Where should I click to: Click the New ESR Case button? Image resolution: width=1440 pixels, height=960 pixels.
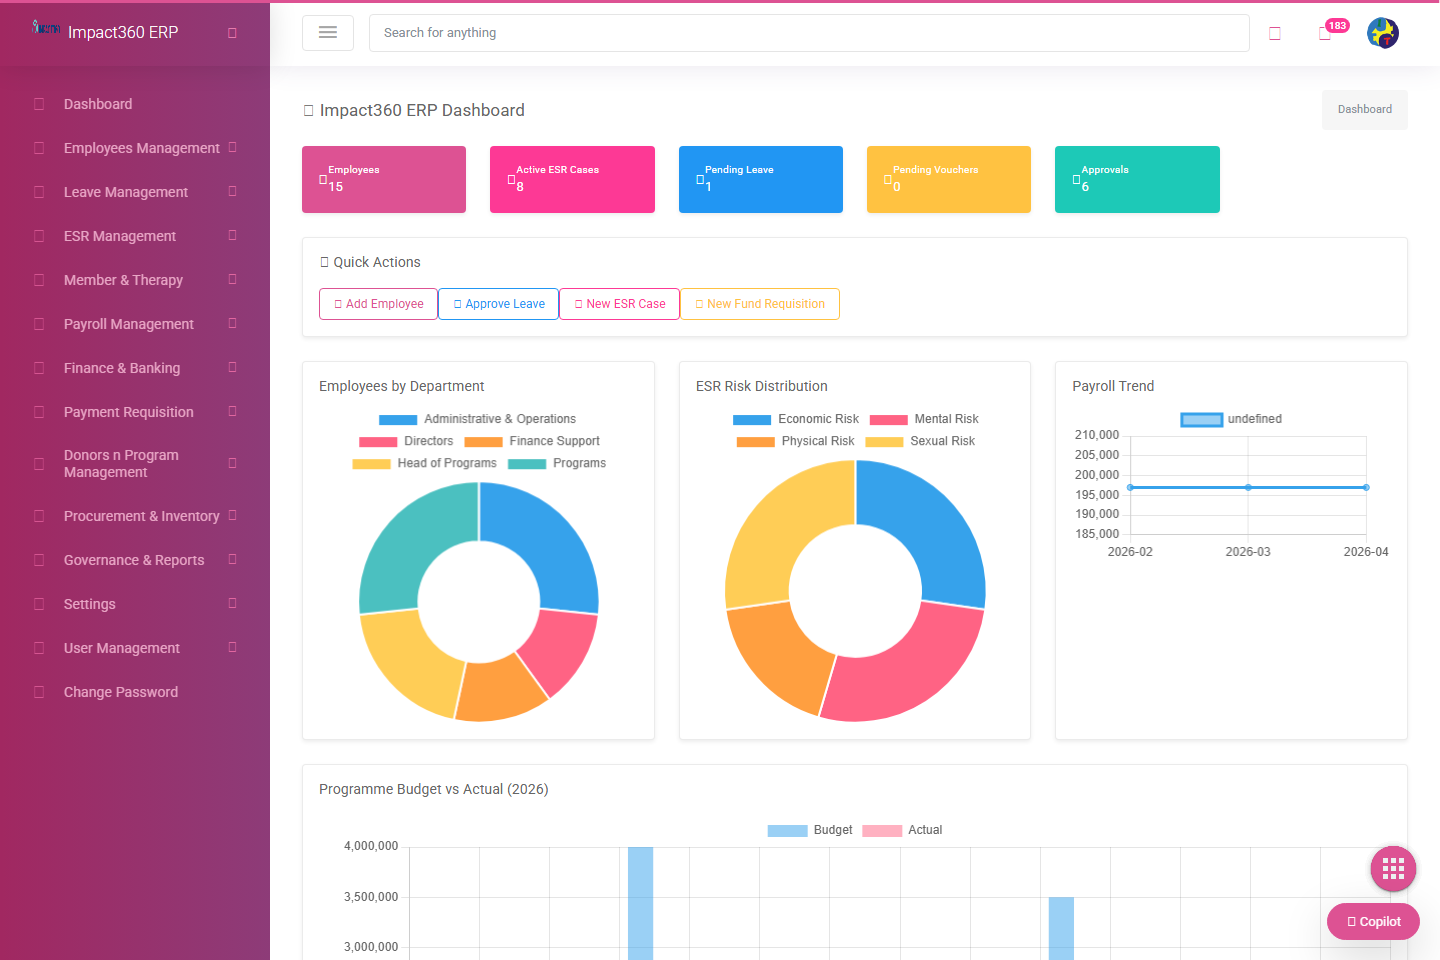[x=619, y=304]
